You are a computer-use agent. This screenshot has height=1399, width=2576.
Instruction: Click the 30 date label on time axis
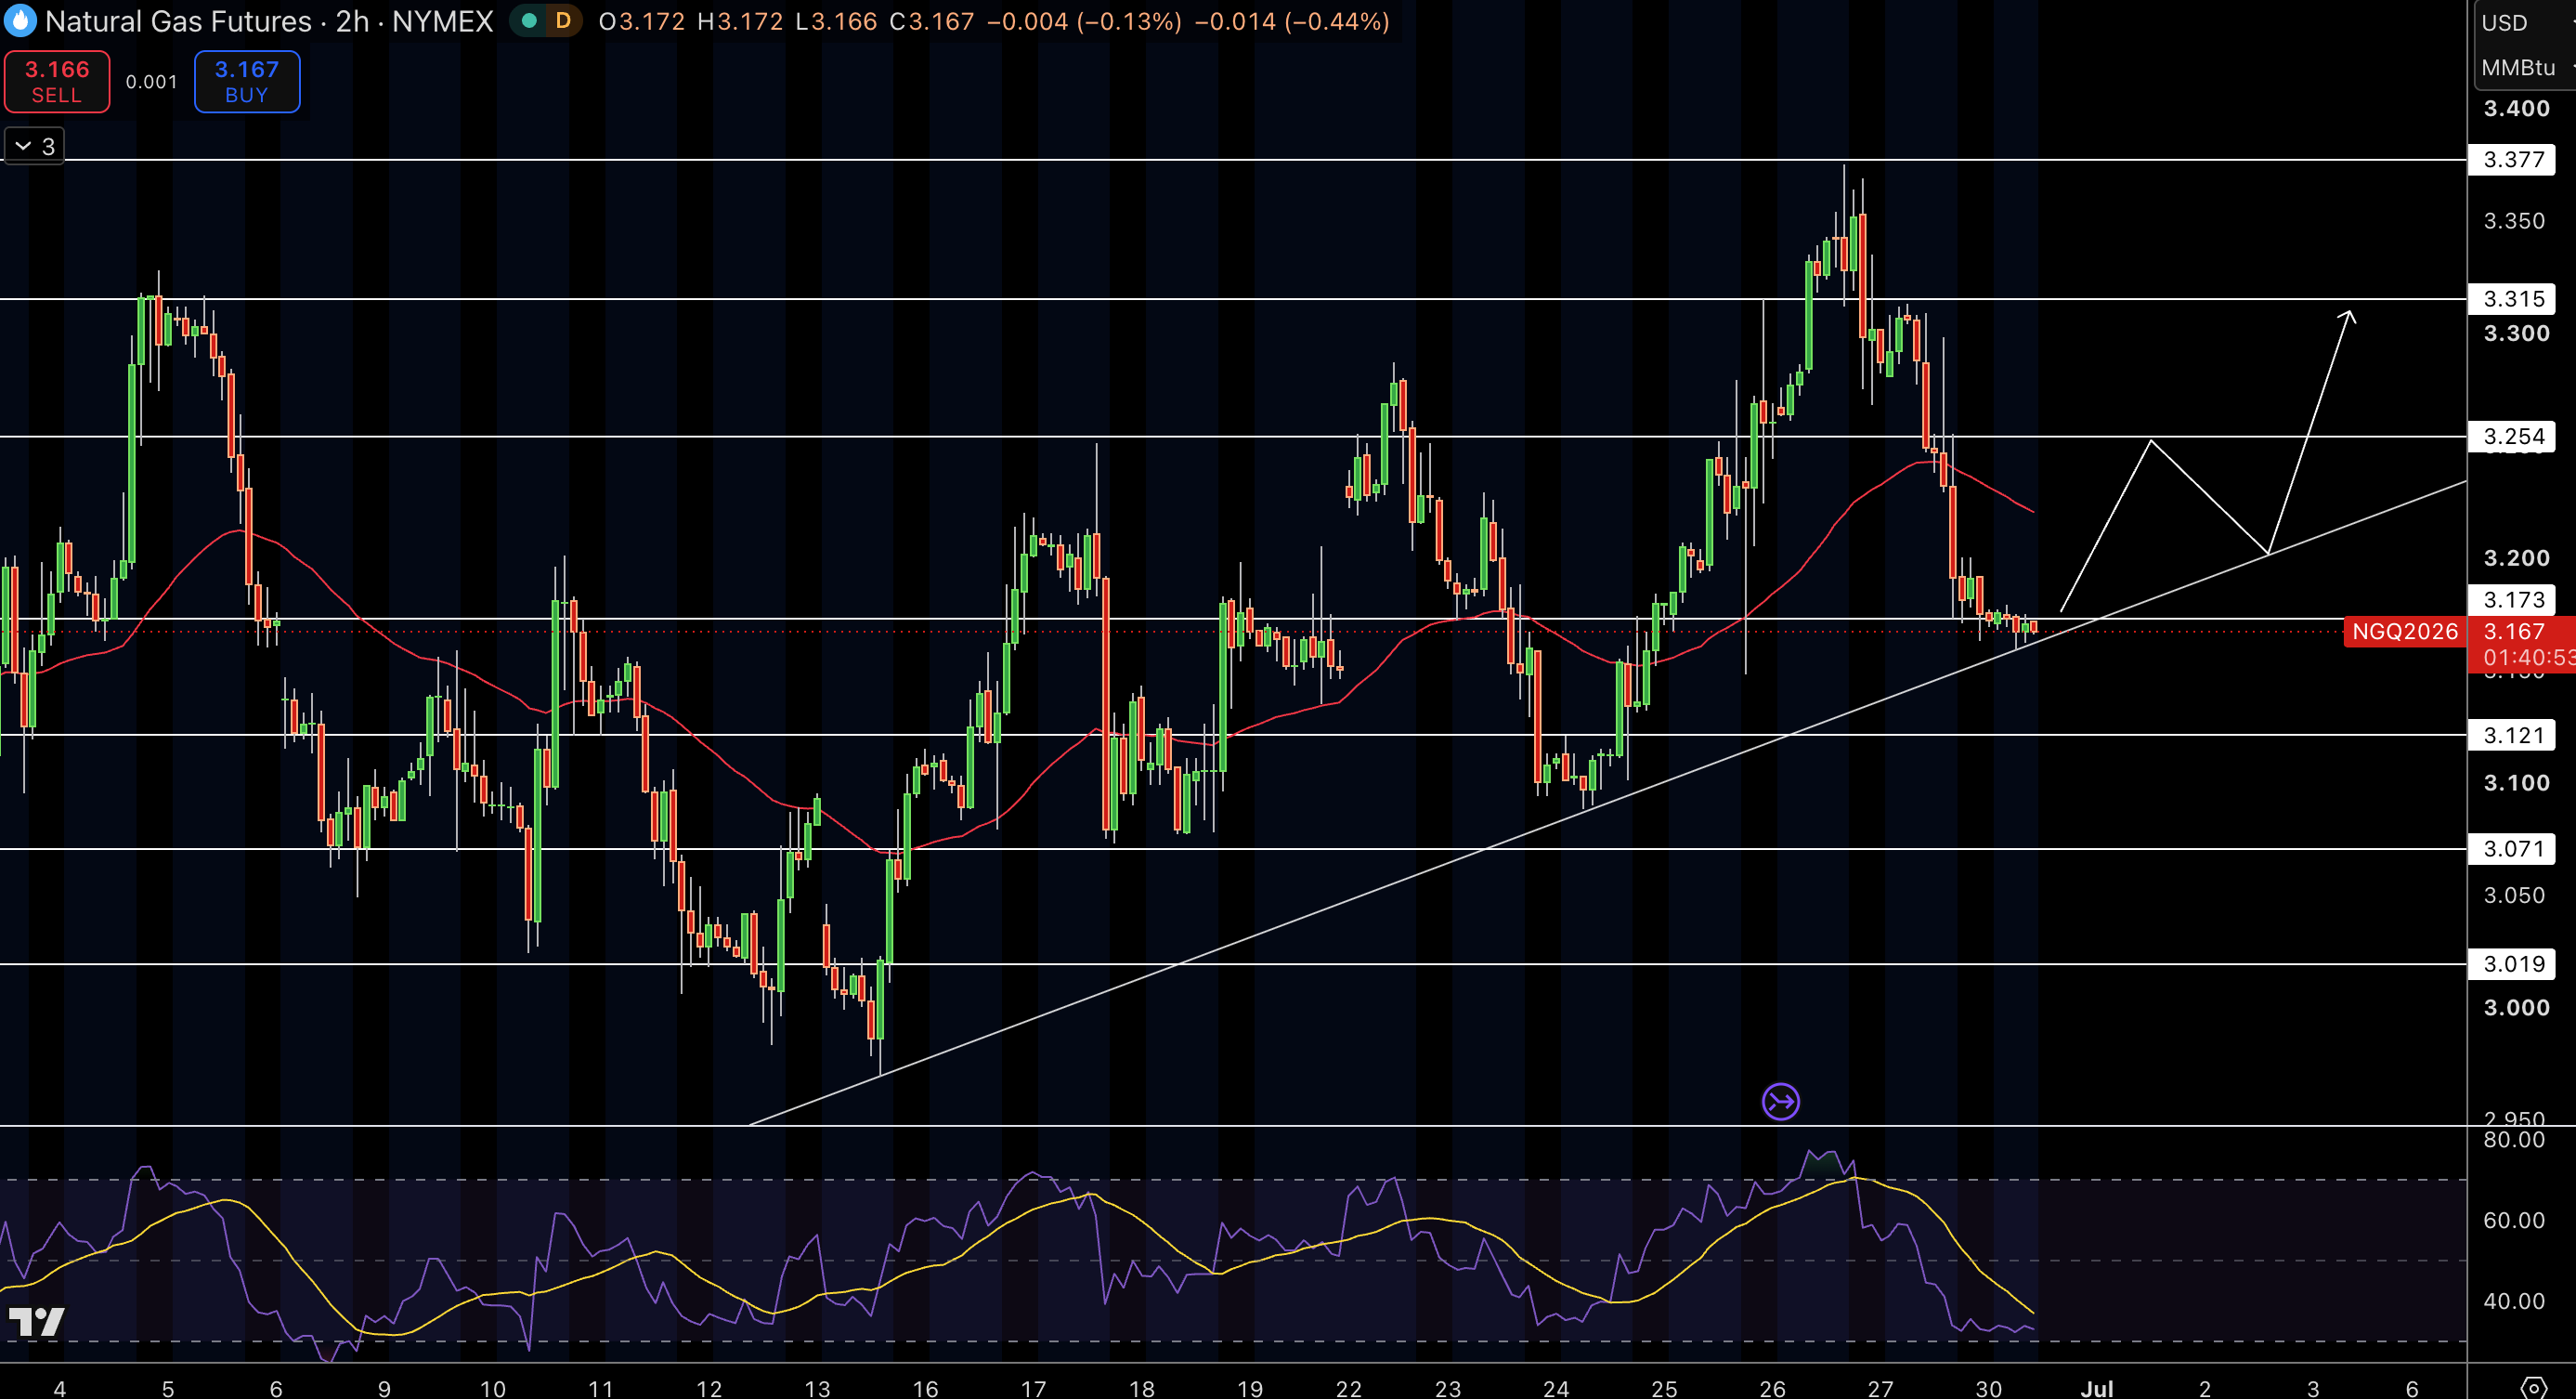pyautogui.click(x=1988, y=1388)
